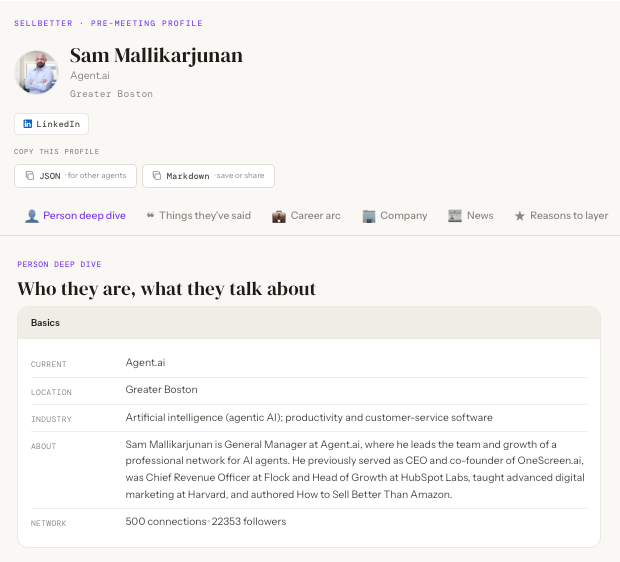Image resolution: width=620 pixels, height=562 pixels.
Task: Click the ABOUT row label
Action: [43, 446]
